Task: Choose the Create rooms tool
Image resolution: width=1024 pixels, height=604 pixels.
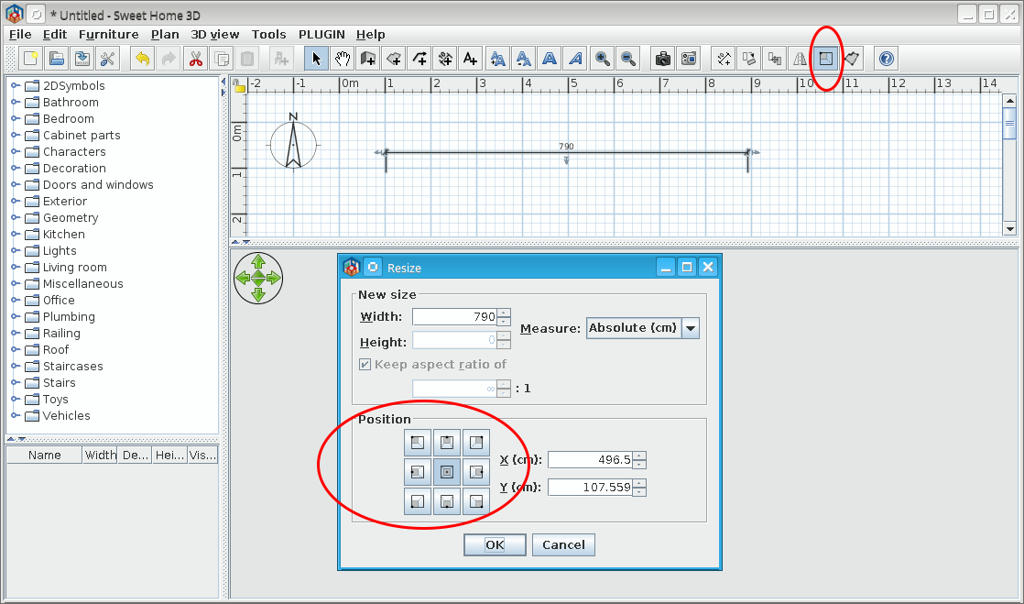Action: coord(394,59)
